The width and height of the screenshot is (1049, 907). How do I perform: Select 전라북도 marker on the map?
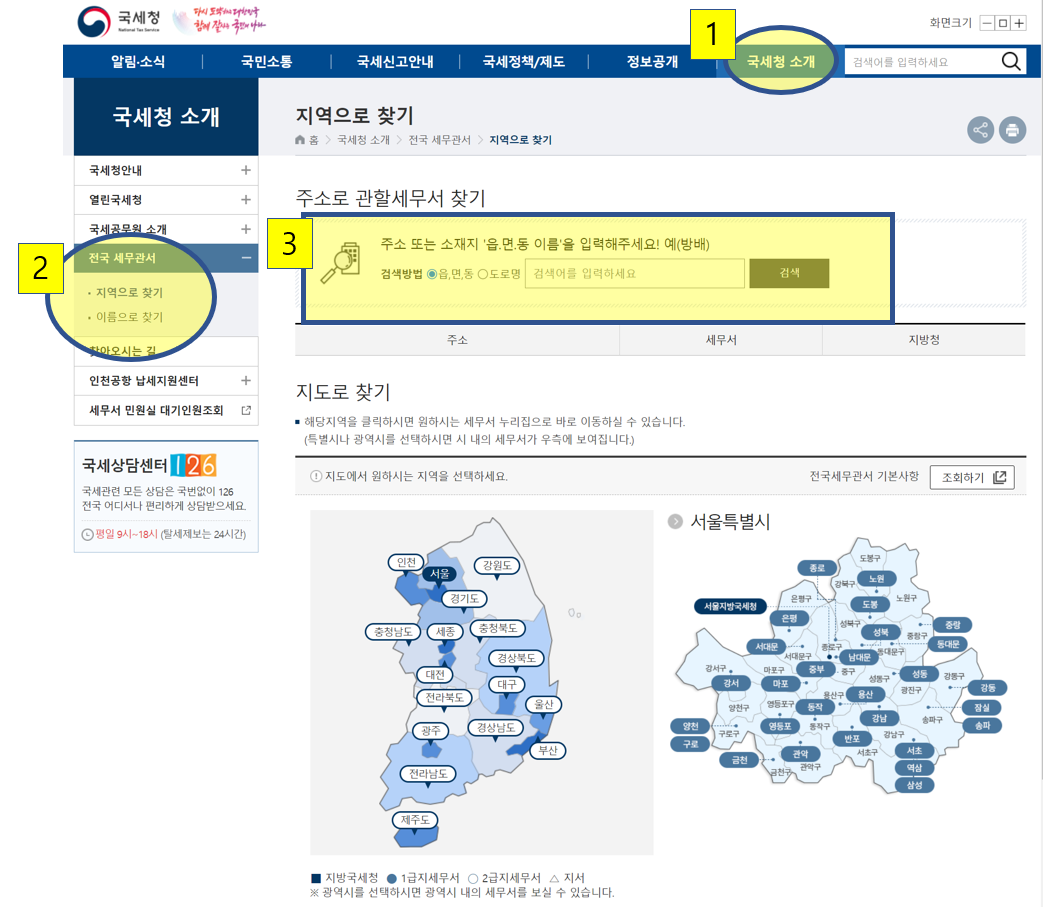coord(444,698)
